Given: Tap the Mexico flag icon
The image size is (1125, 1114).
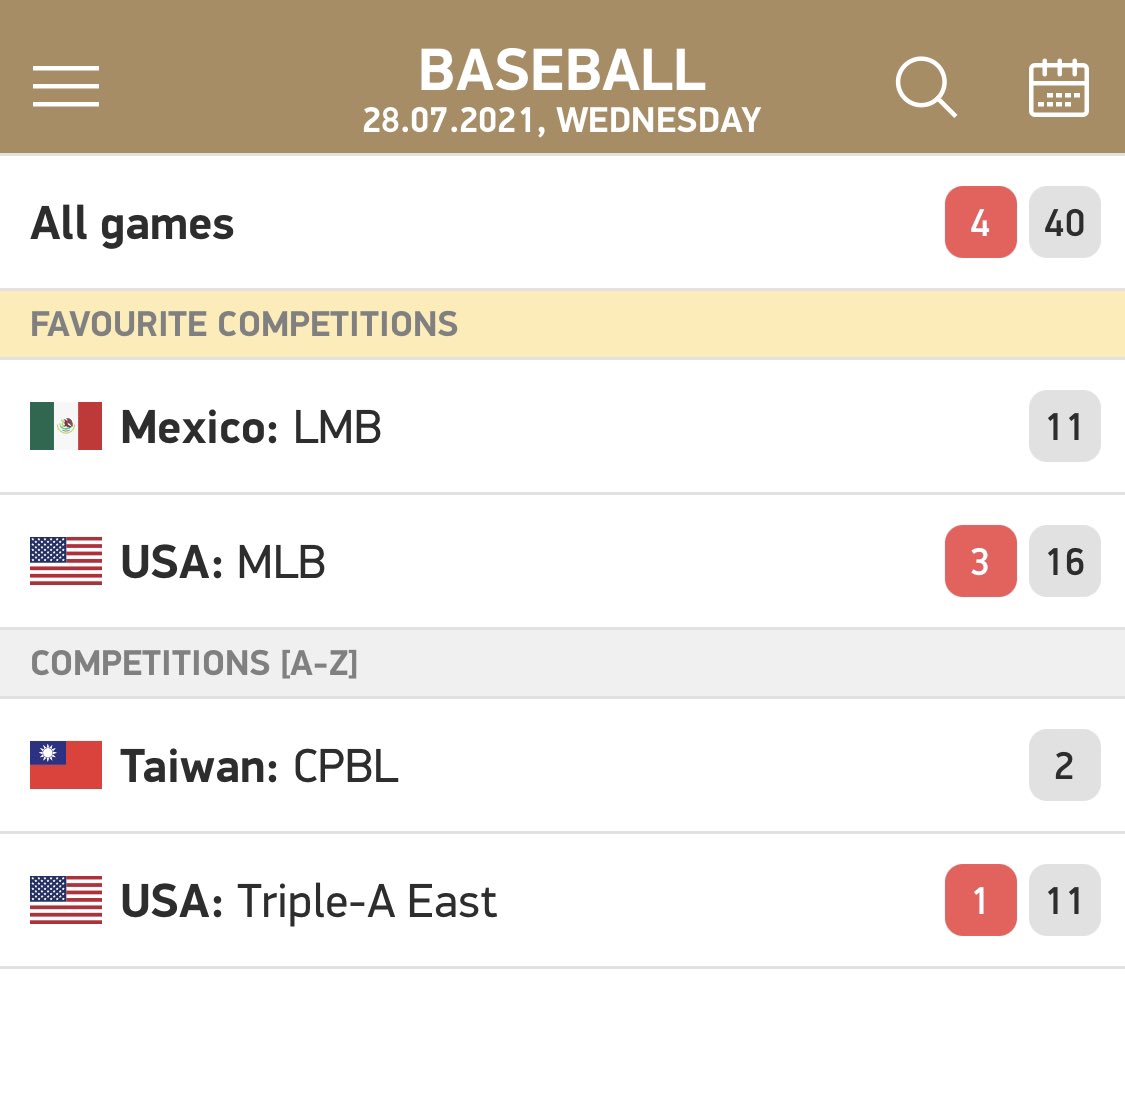Looking at the screenshot, I should click(x=66, y=427).
